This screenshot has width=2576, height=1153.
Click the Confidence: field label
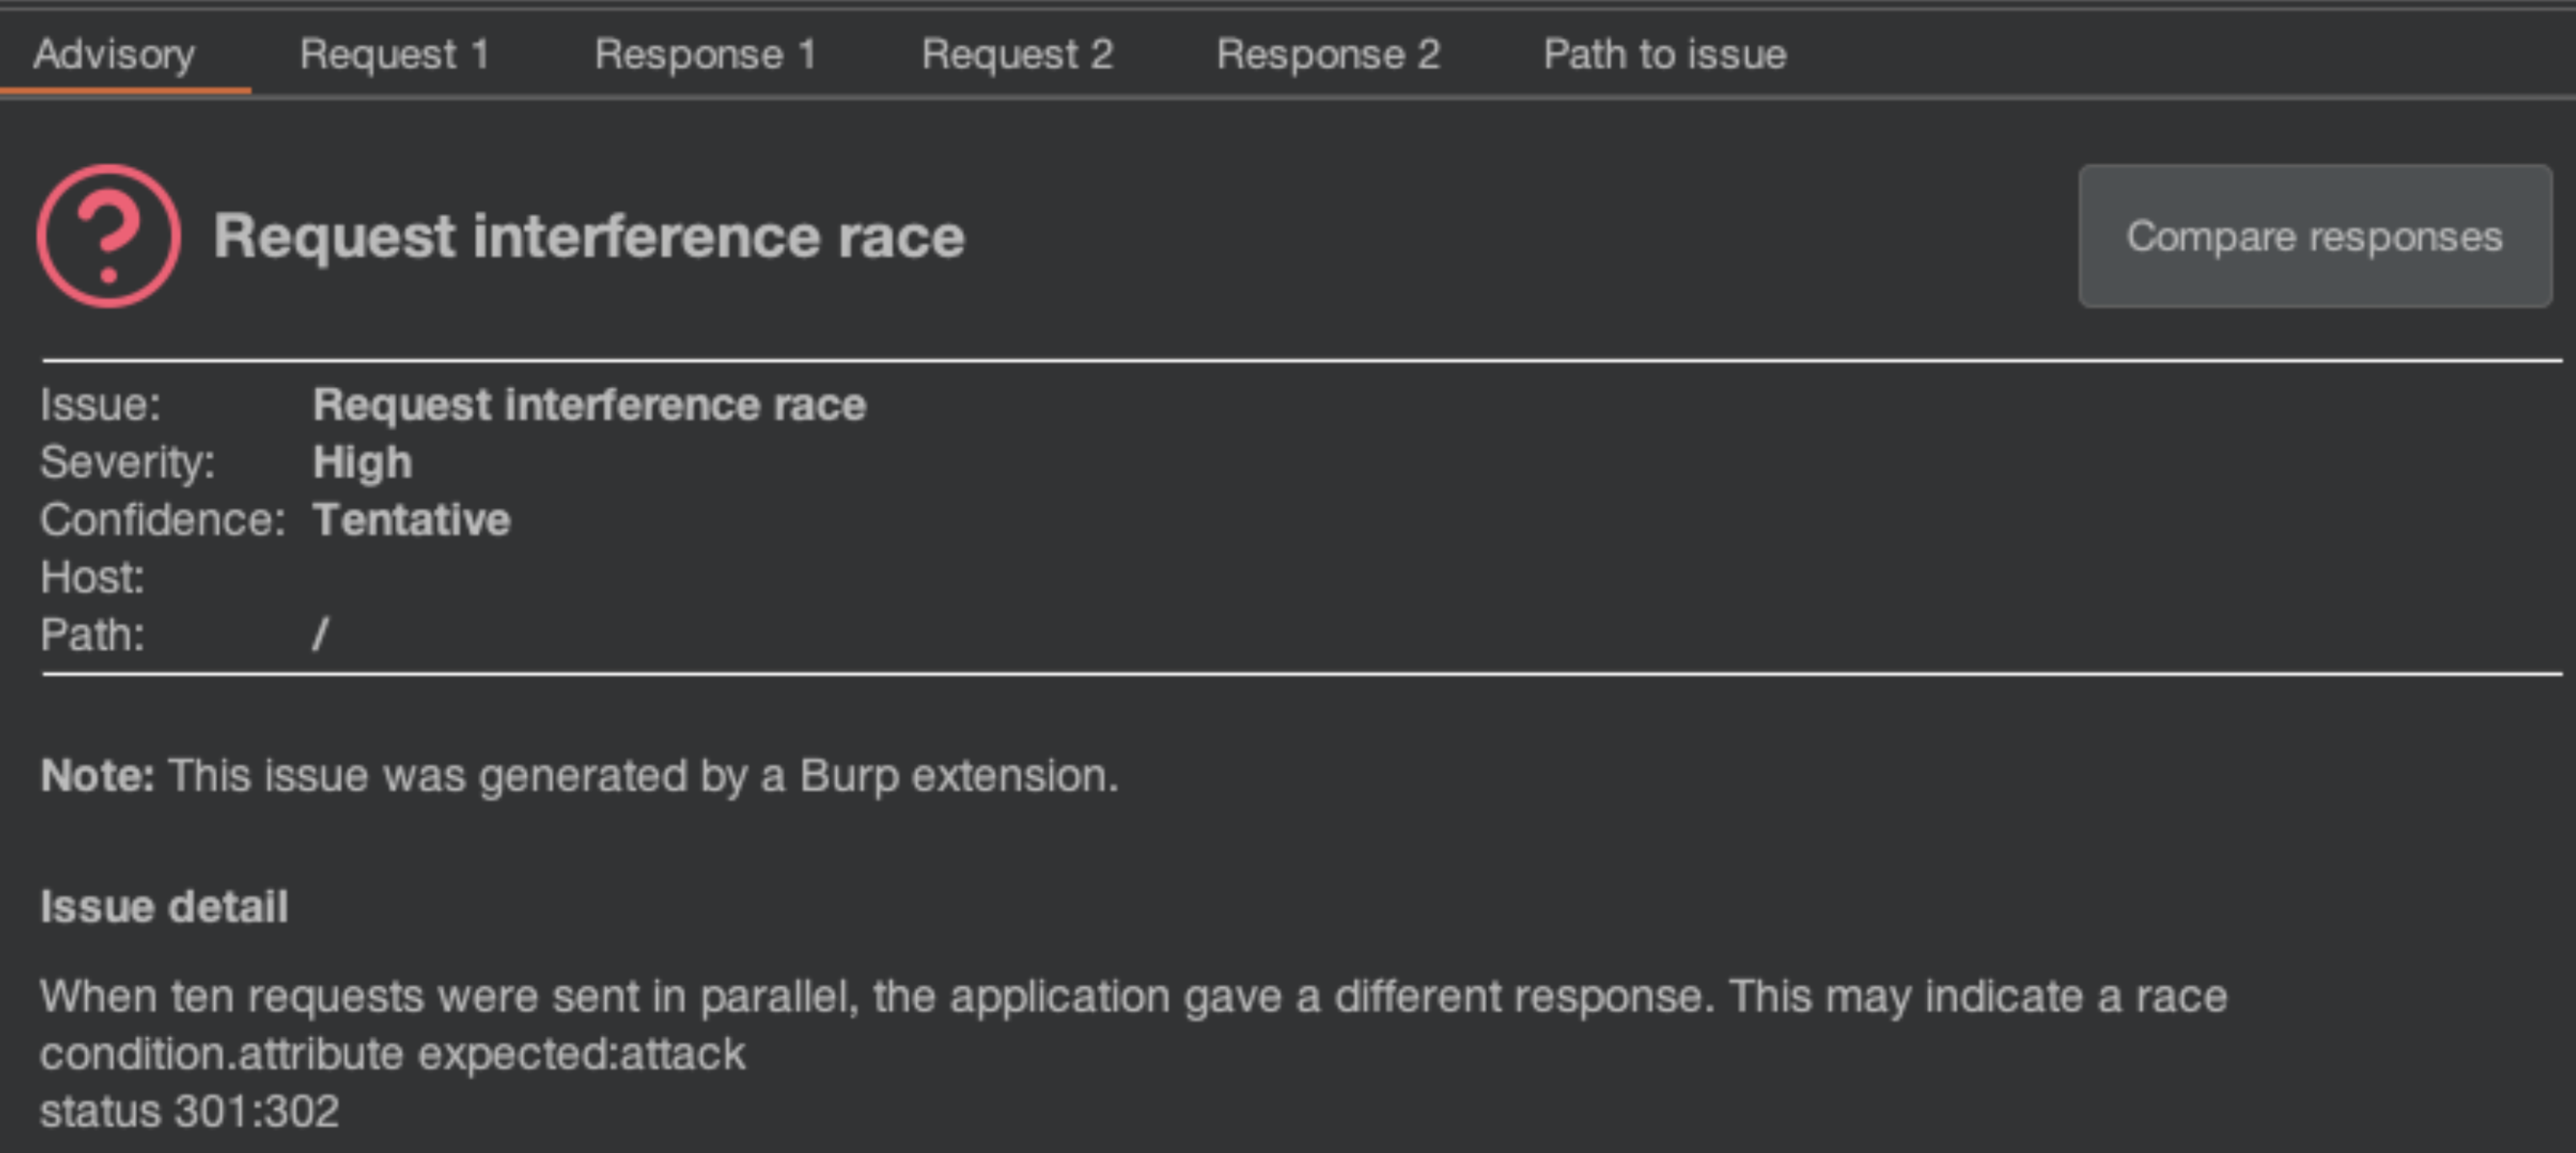coord(162,520)
